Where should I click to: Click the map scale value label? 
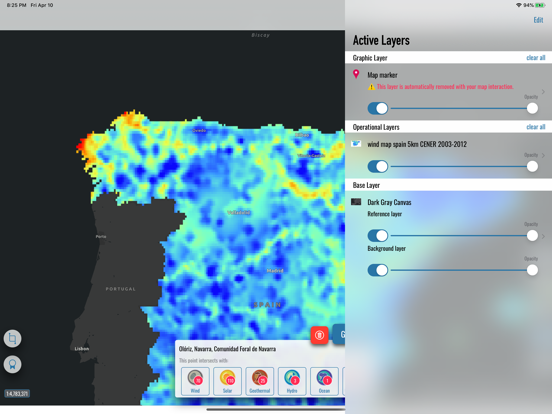pyautogui.click(x=17, y=394)
